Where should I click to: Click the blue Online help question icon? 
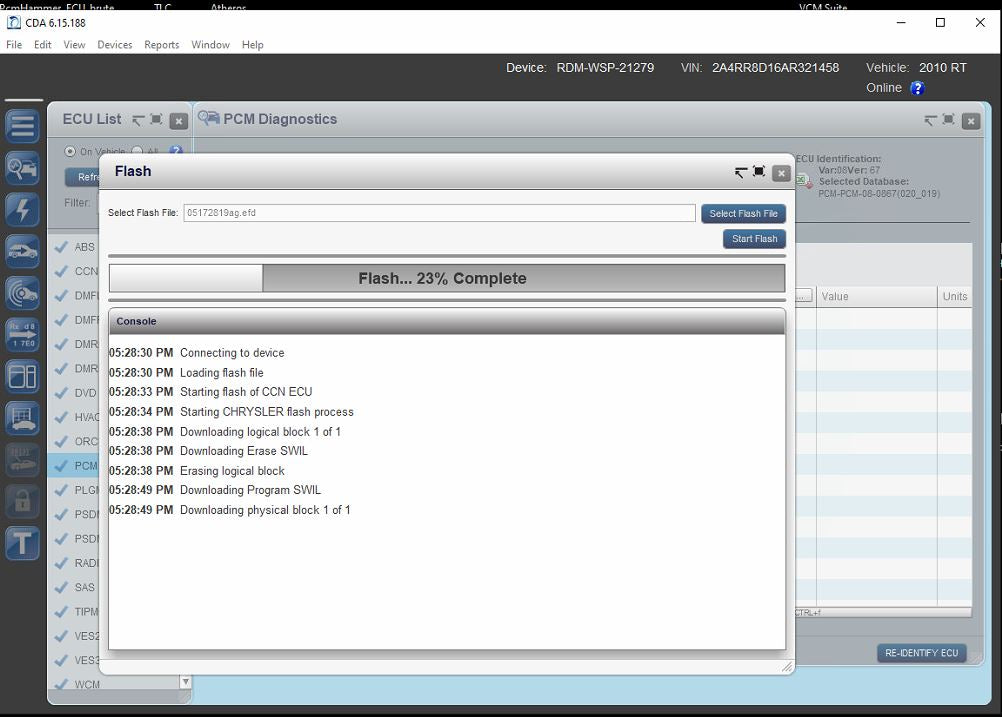pos(917,88)
